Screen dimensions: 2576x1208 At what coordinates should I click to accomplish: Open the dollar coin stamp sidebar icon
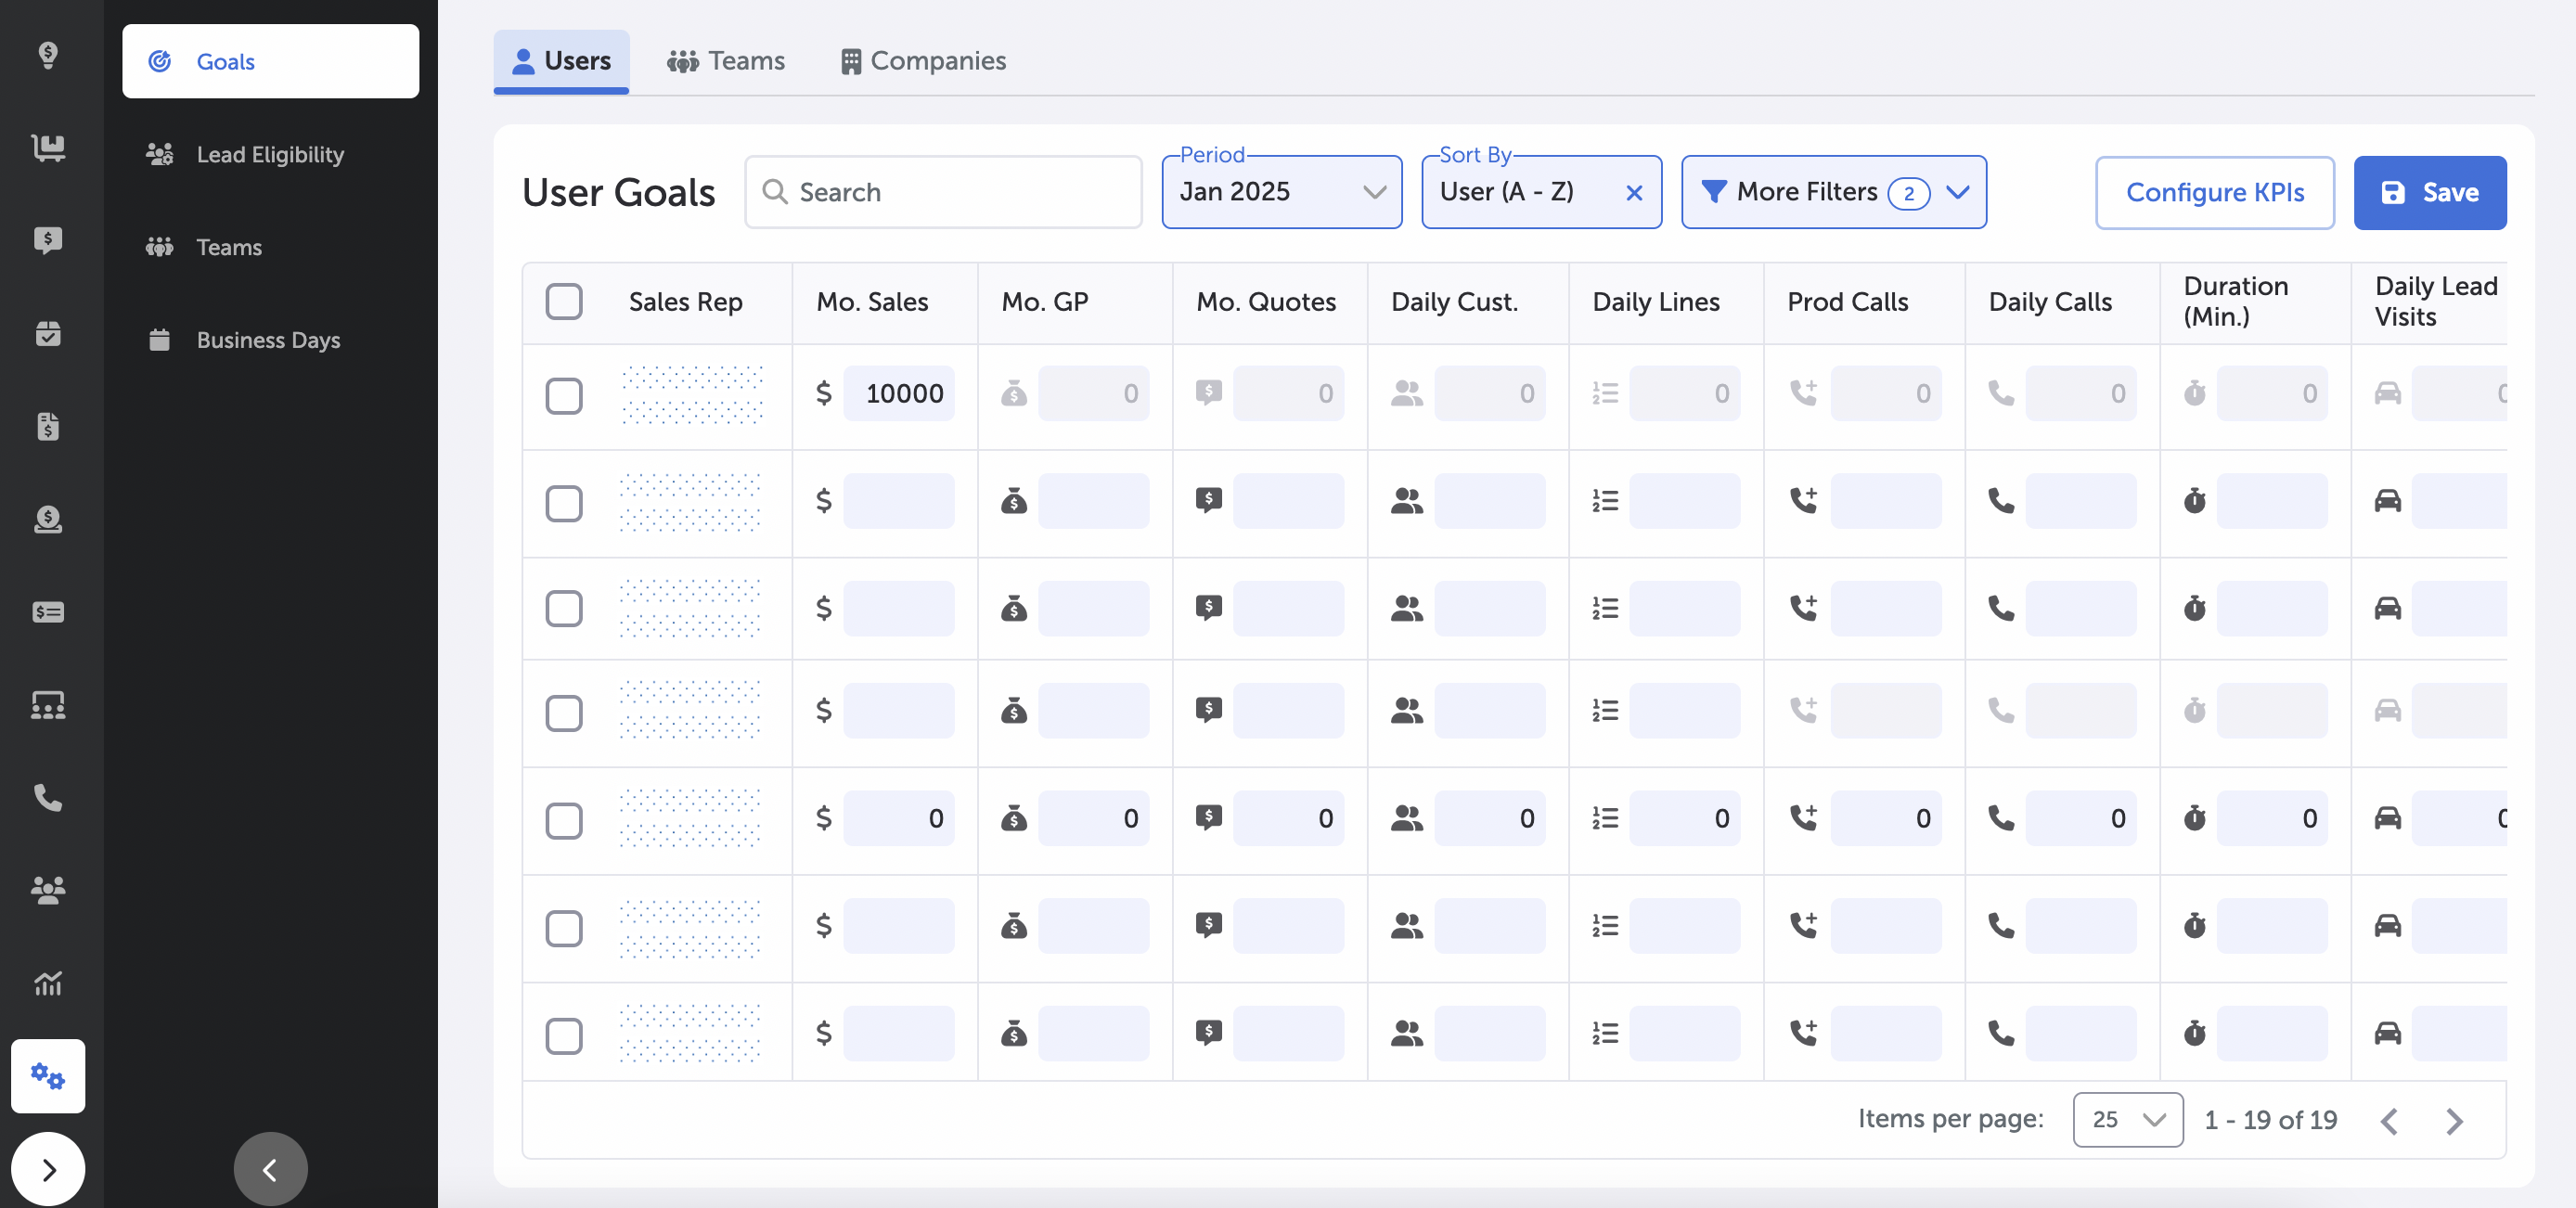48,519
